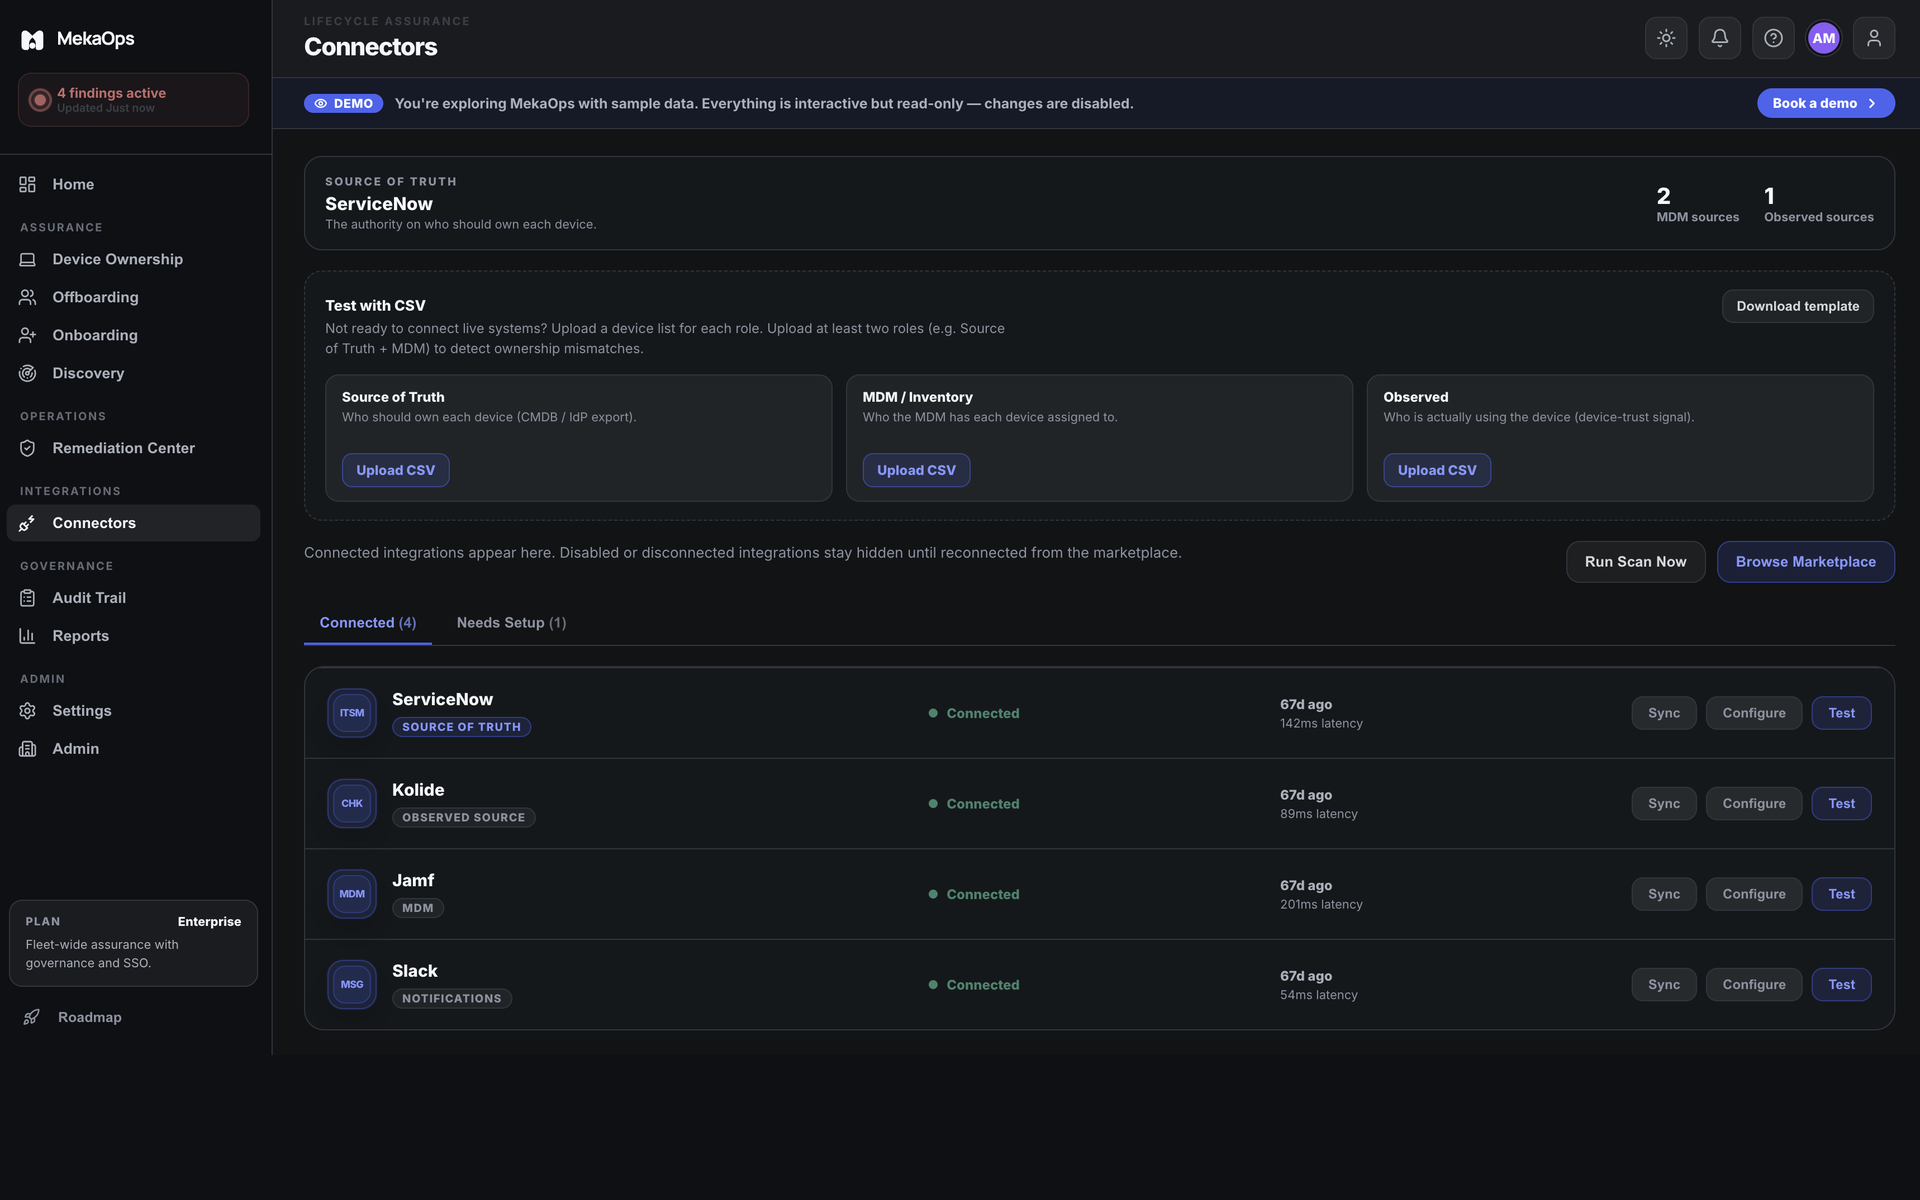Viewport: 1920px width, 1200px height.
Task: Click the Offboarding people icon
Action: pyautogui.click(x=28, y=297)
